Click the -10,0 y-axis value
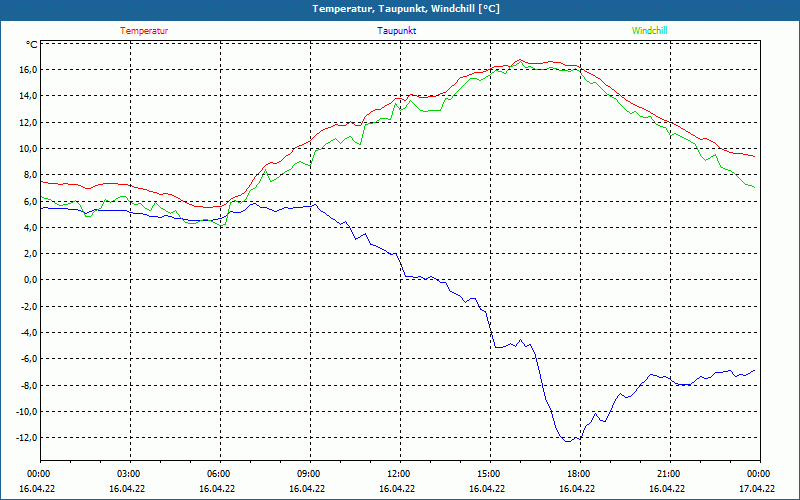Screen dimensions: 800x500 27,412
